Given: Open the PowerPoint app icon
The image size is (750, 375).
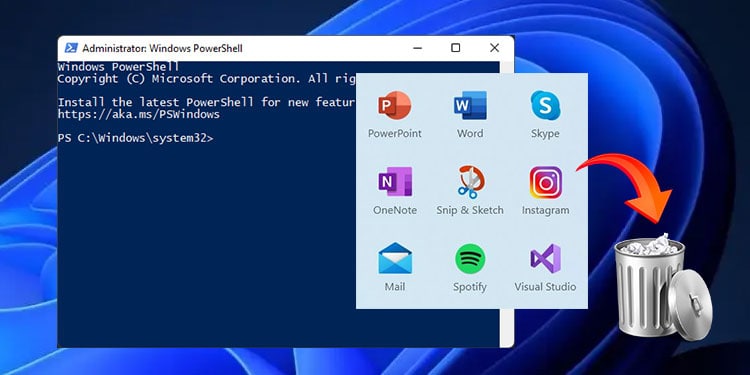Looking at the screenshot, I should tap(395, 106).
